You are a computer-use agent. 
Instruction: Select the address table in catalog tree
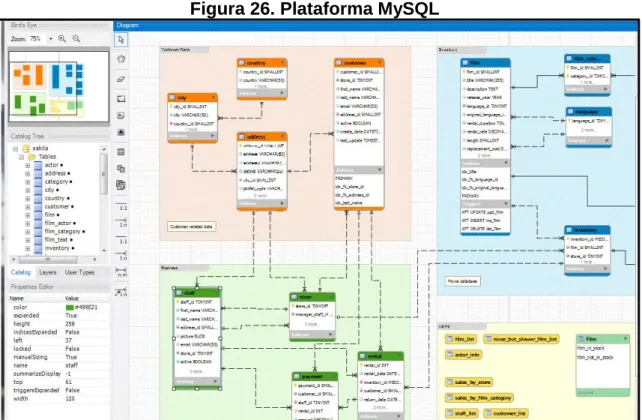[55, 173]
